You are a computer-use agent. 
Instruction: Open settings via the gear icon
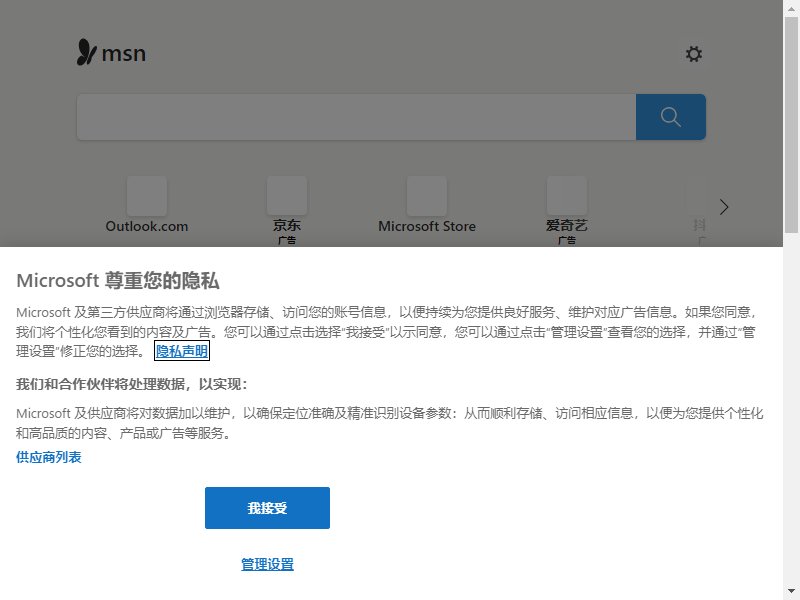point(693,54)
